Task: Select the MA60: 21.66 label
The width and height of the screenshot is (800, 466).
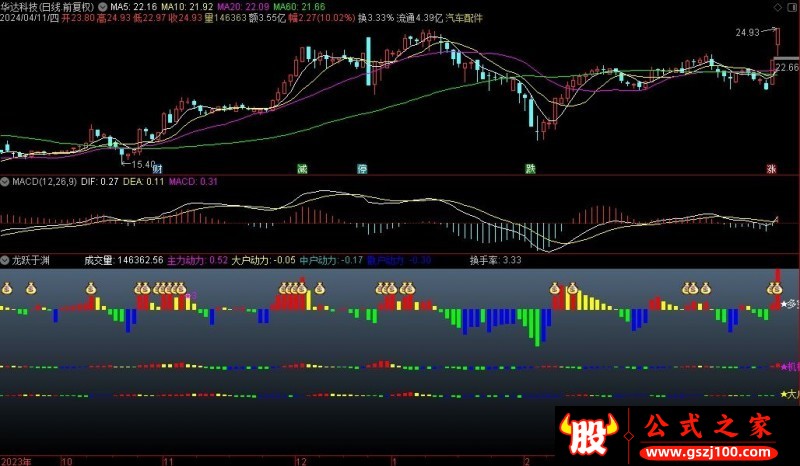Action: (x=299, y=7)
